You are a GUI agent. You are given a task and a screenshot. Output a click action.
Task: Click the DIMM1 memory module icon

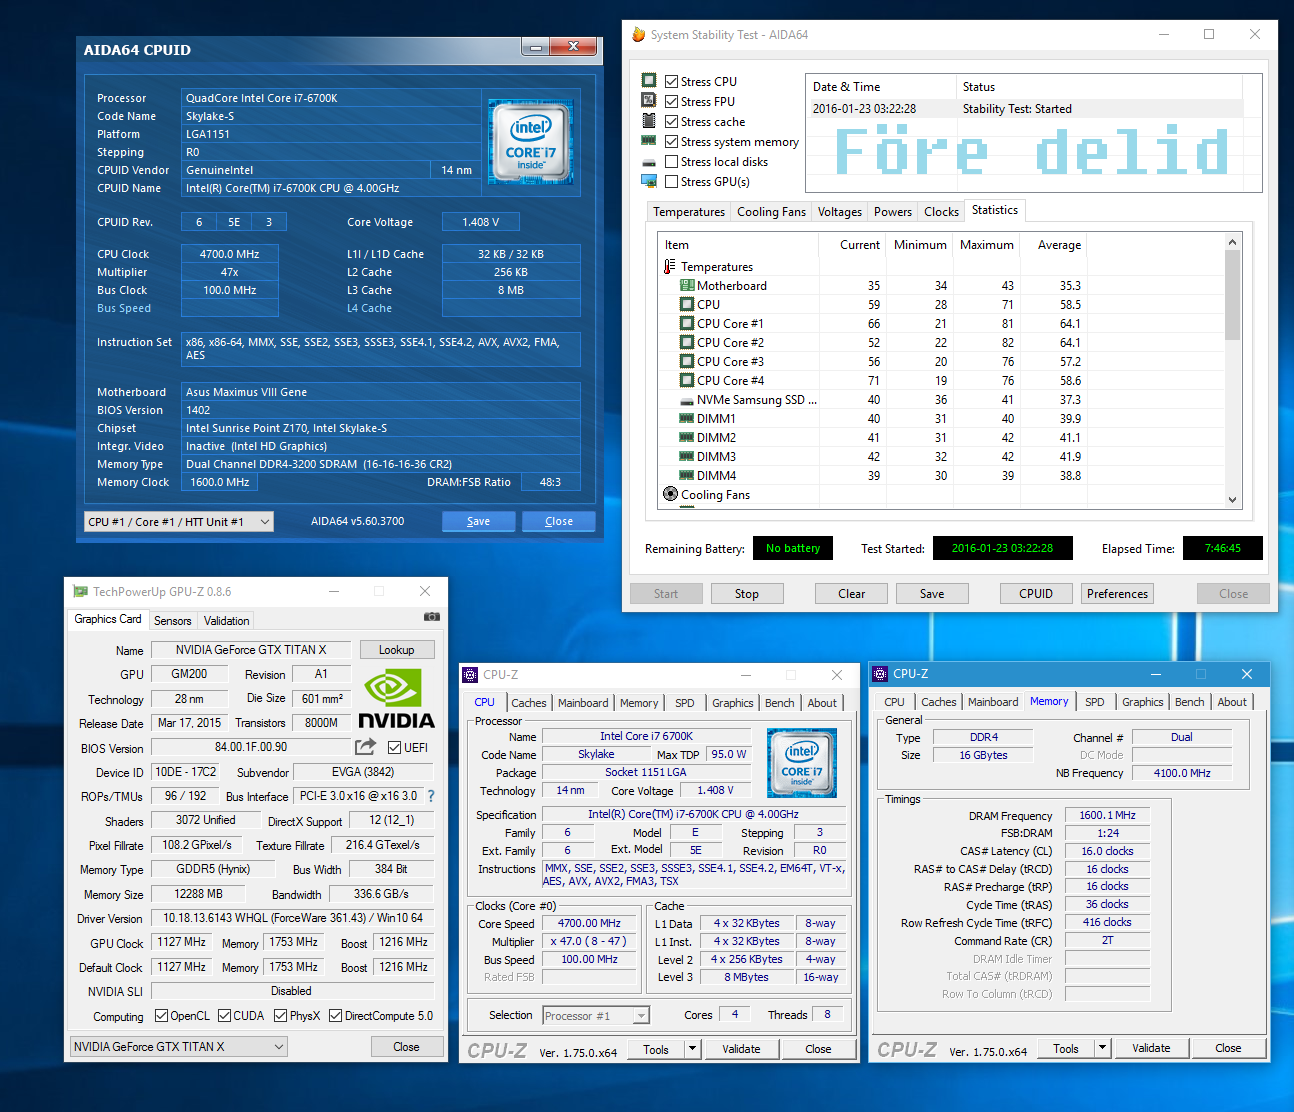point(686,419)
